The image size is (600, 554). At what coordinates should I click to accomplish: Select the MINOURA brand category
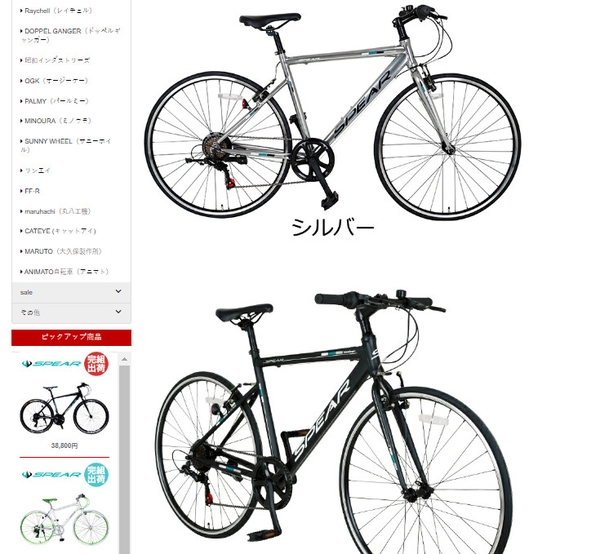tap(56, 121)
